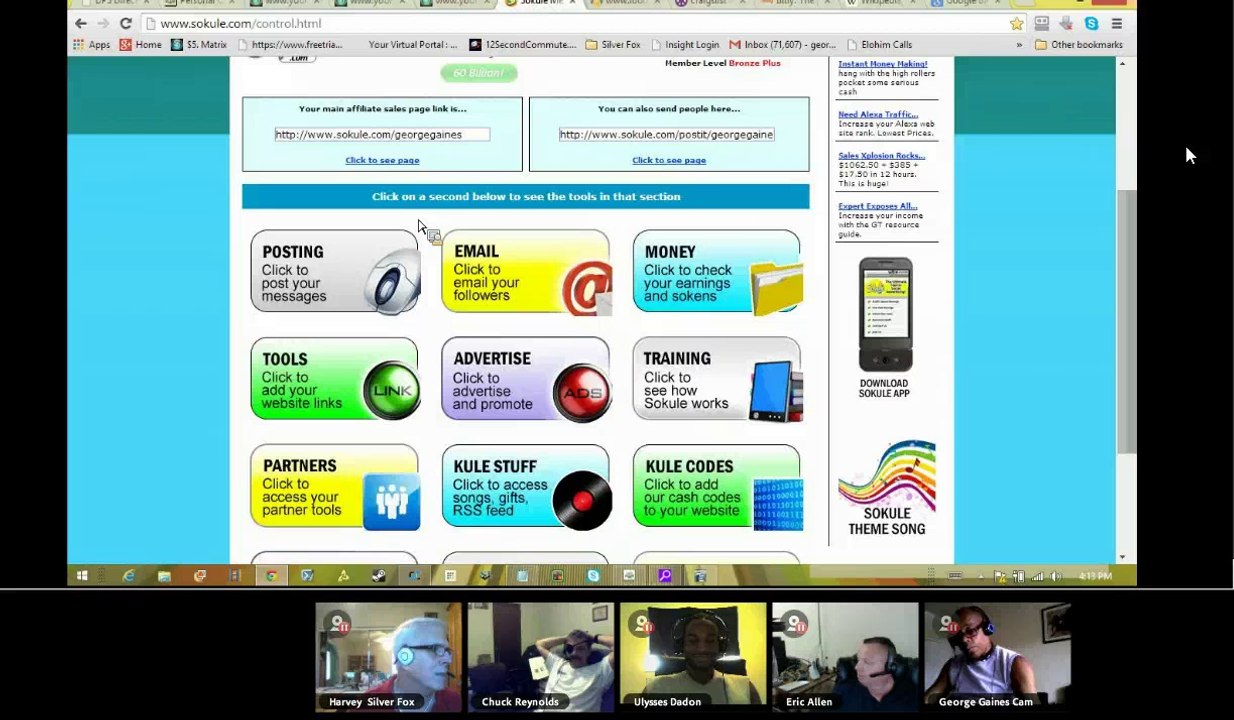Bookmark page with the star icon
The width and height of the screenshot is (1234, 720).
point(1016,23)
